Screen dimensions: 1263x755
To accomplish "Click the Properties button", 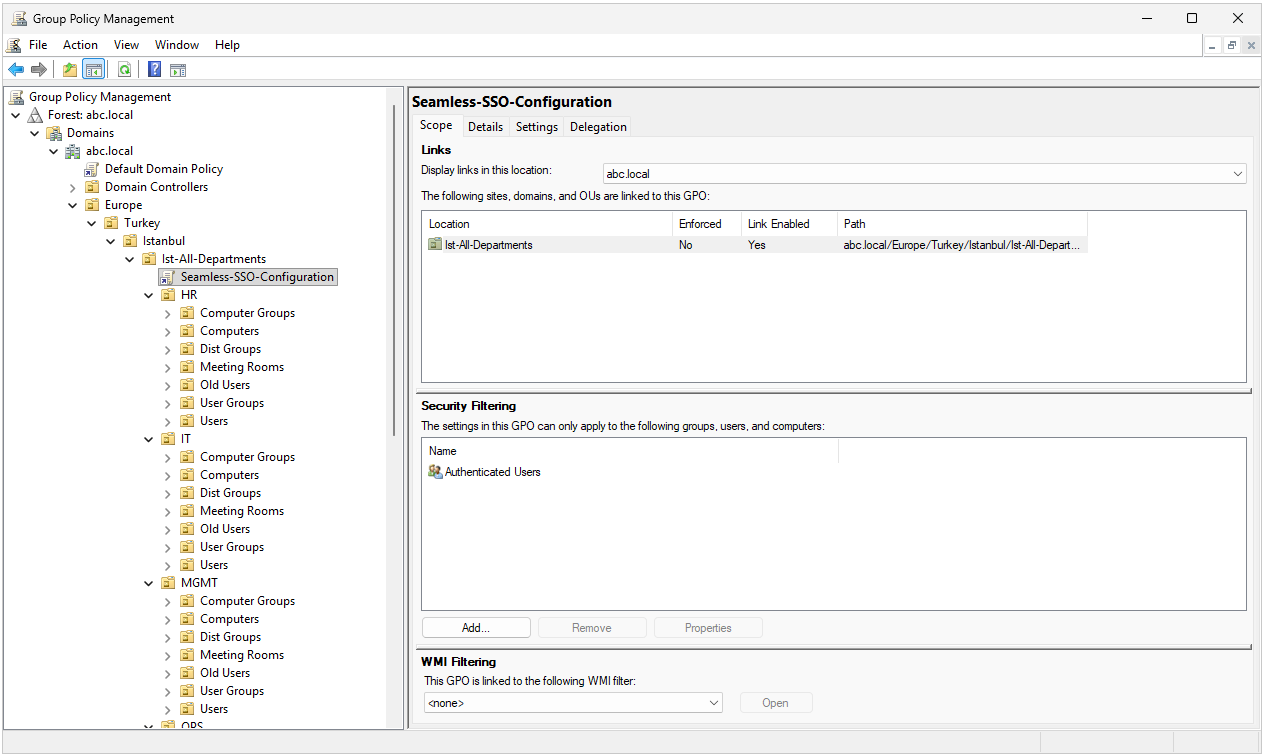I will tap(708, 628).
